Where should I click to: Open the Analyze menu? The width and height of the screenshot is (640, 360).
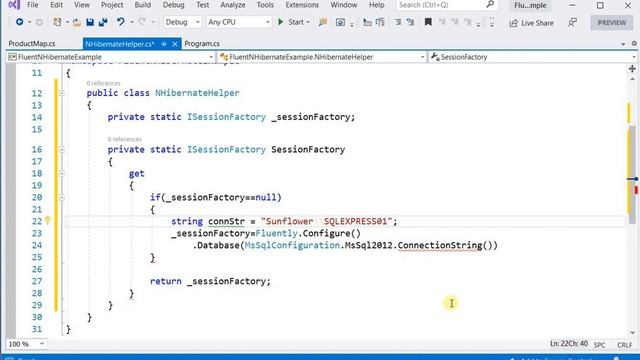point(233,5)
